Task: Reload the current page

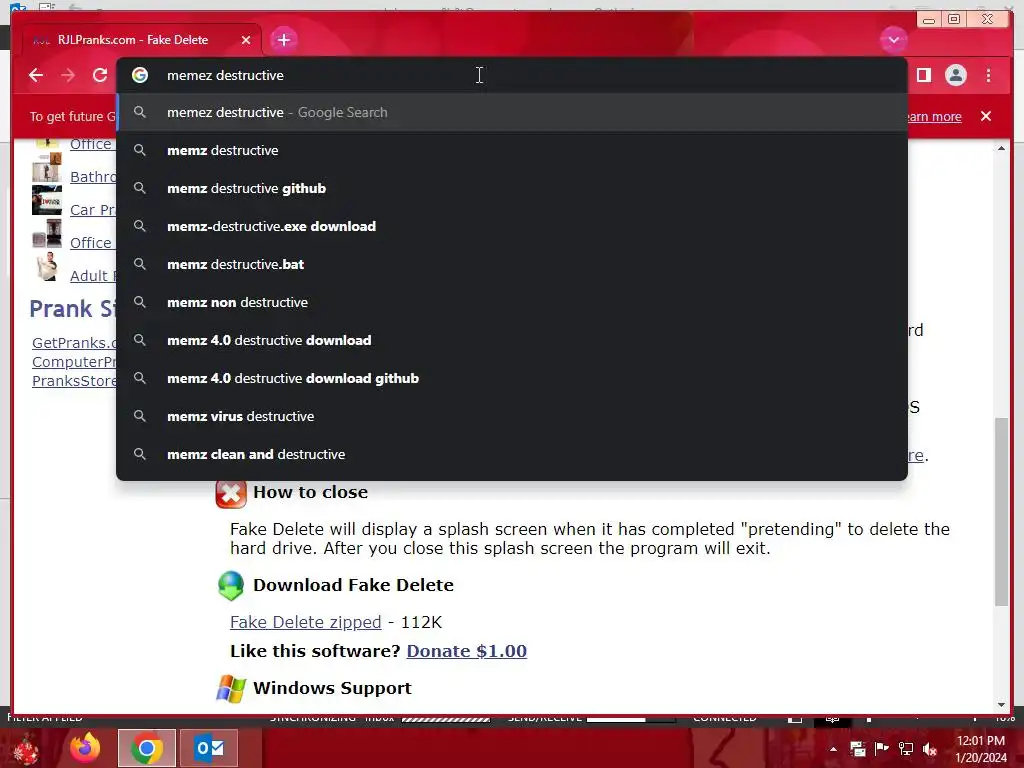Action: 100,75
